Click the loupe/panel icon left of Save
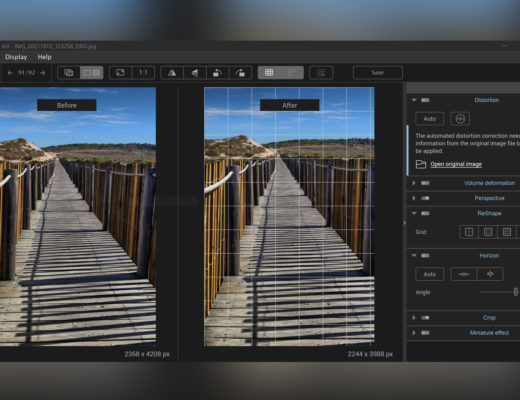520x400 pixels. pyautogui.click(x=321, y=73)
